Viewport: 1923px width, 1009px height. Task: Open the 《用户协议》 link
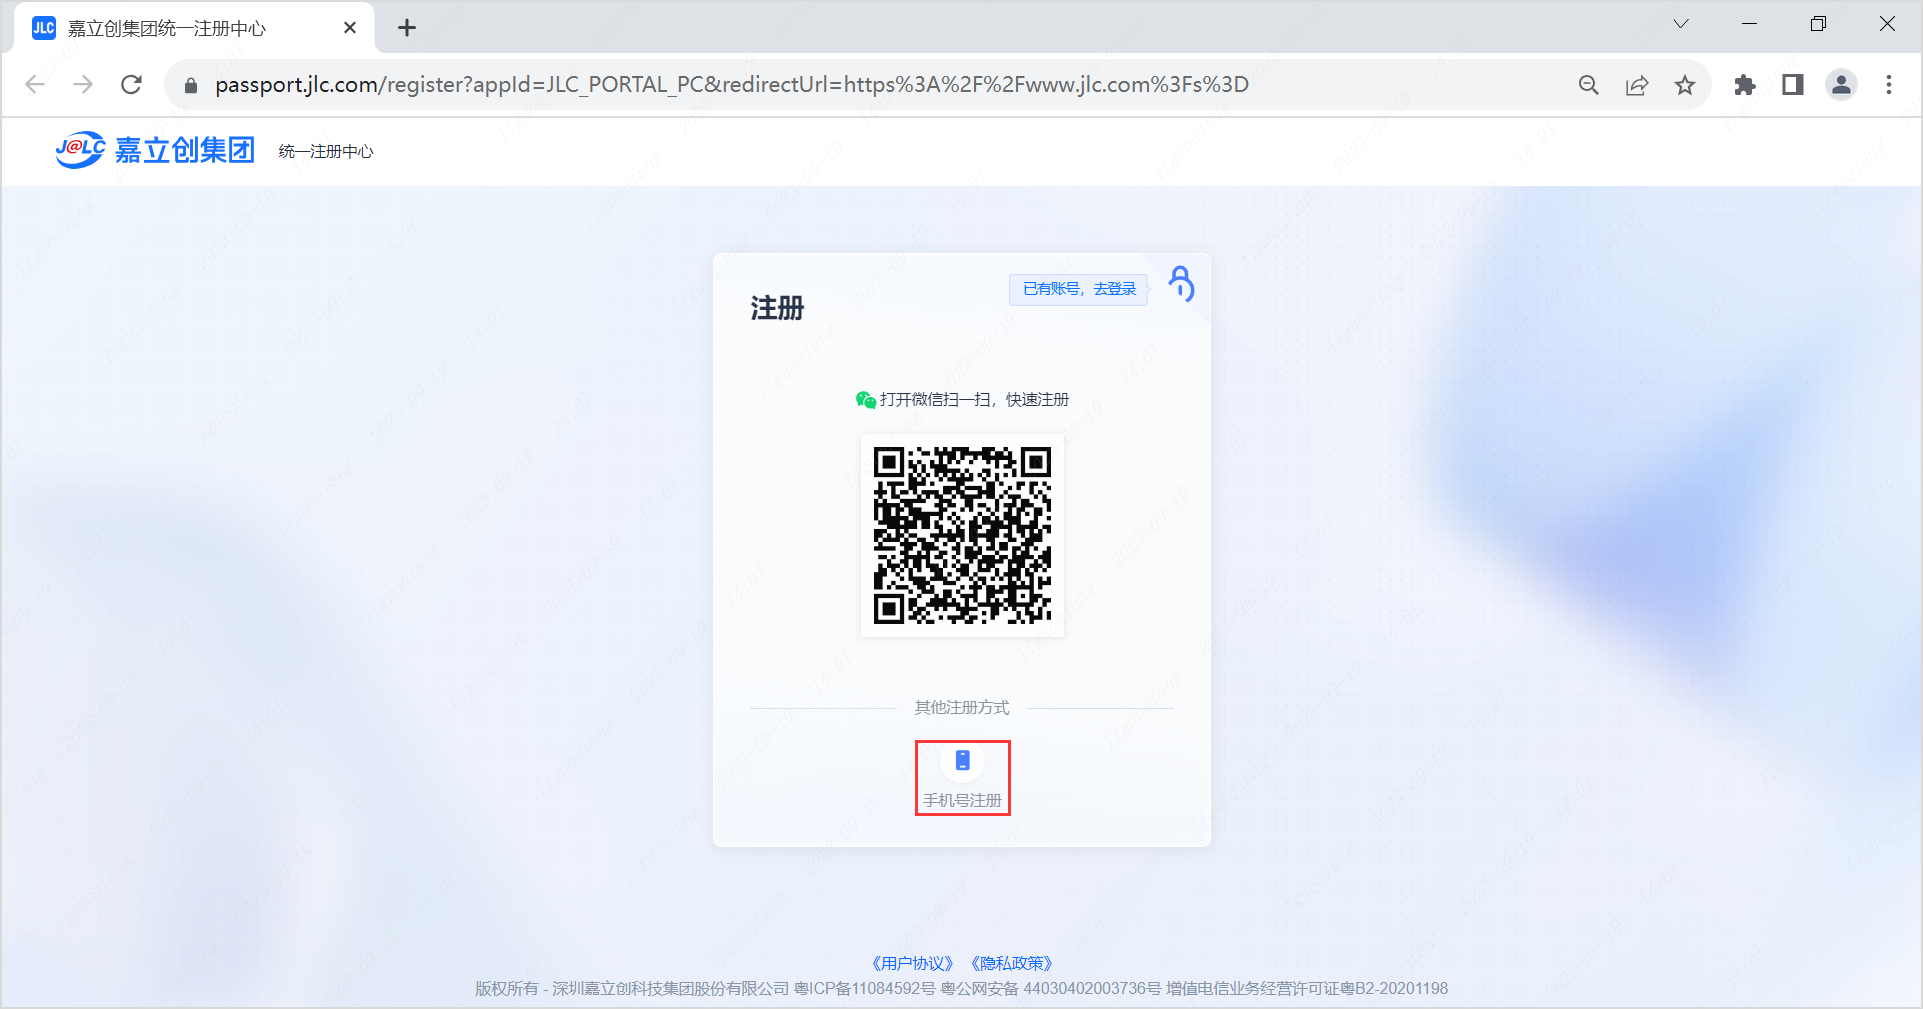pos(912,963)
